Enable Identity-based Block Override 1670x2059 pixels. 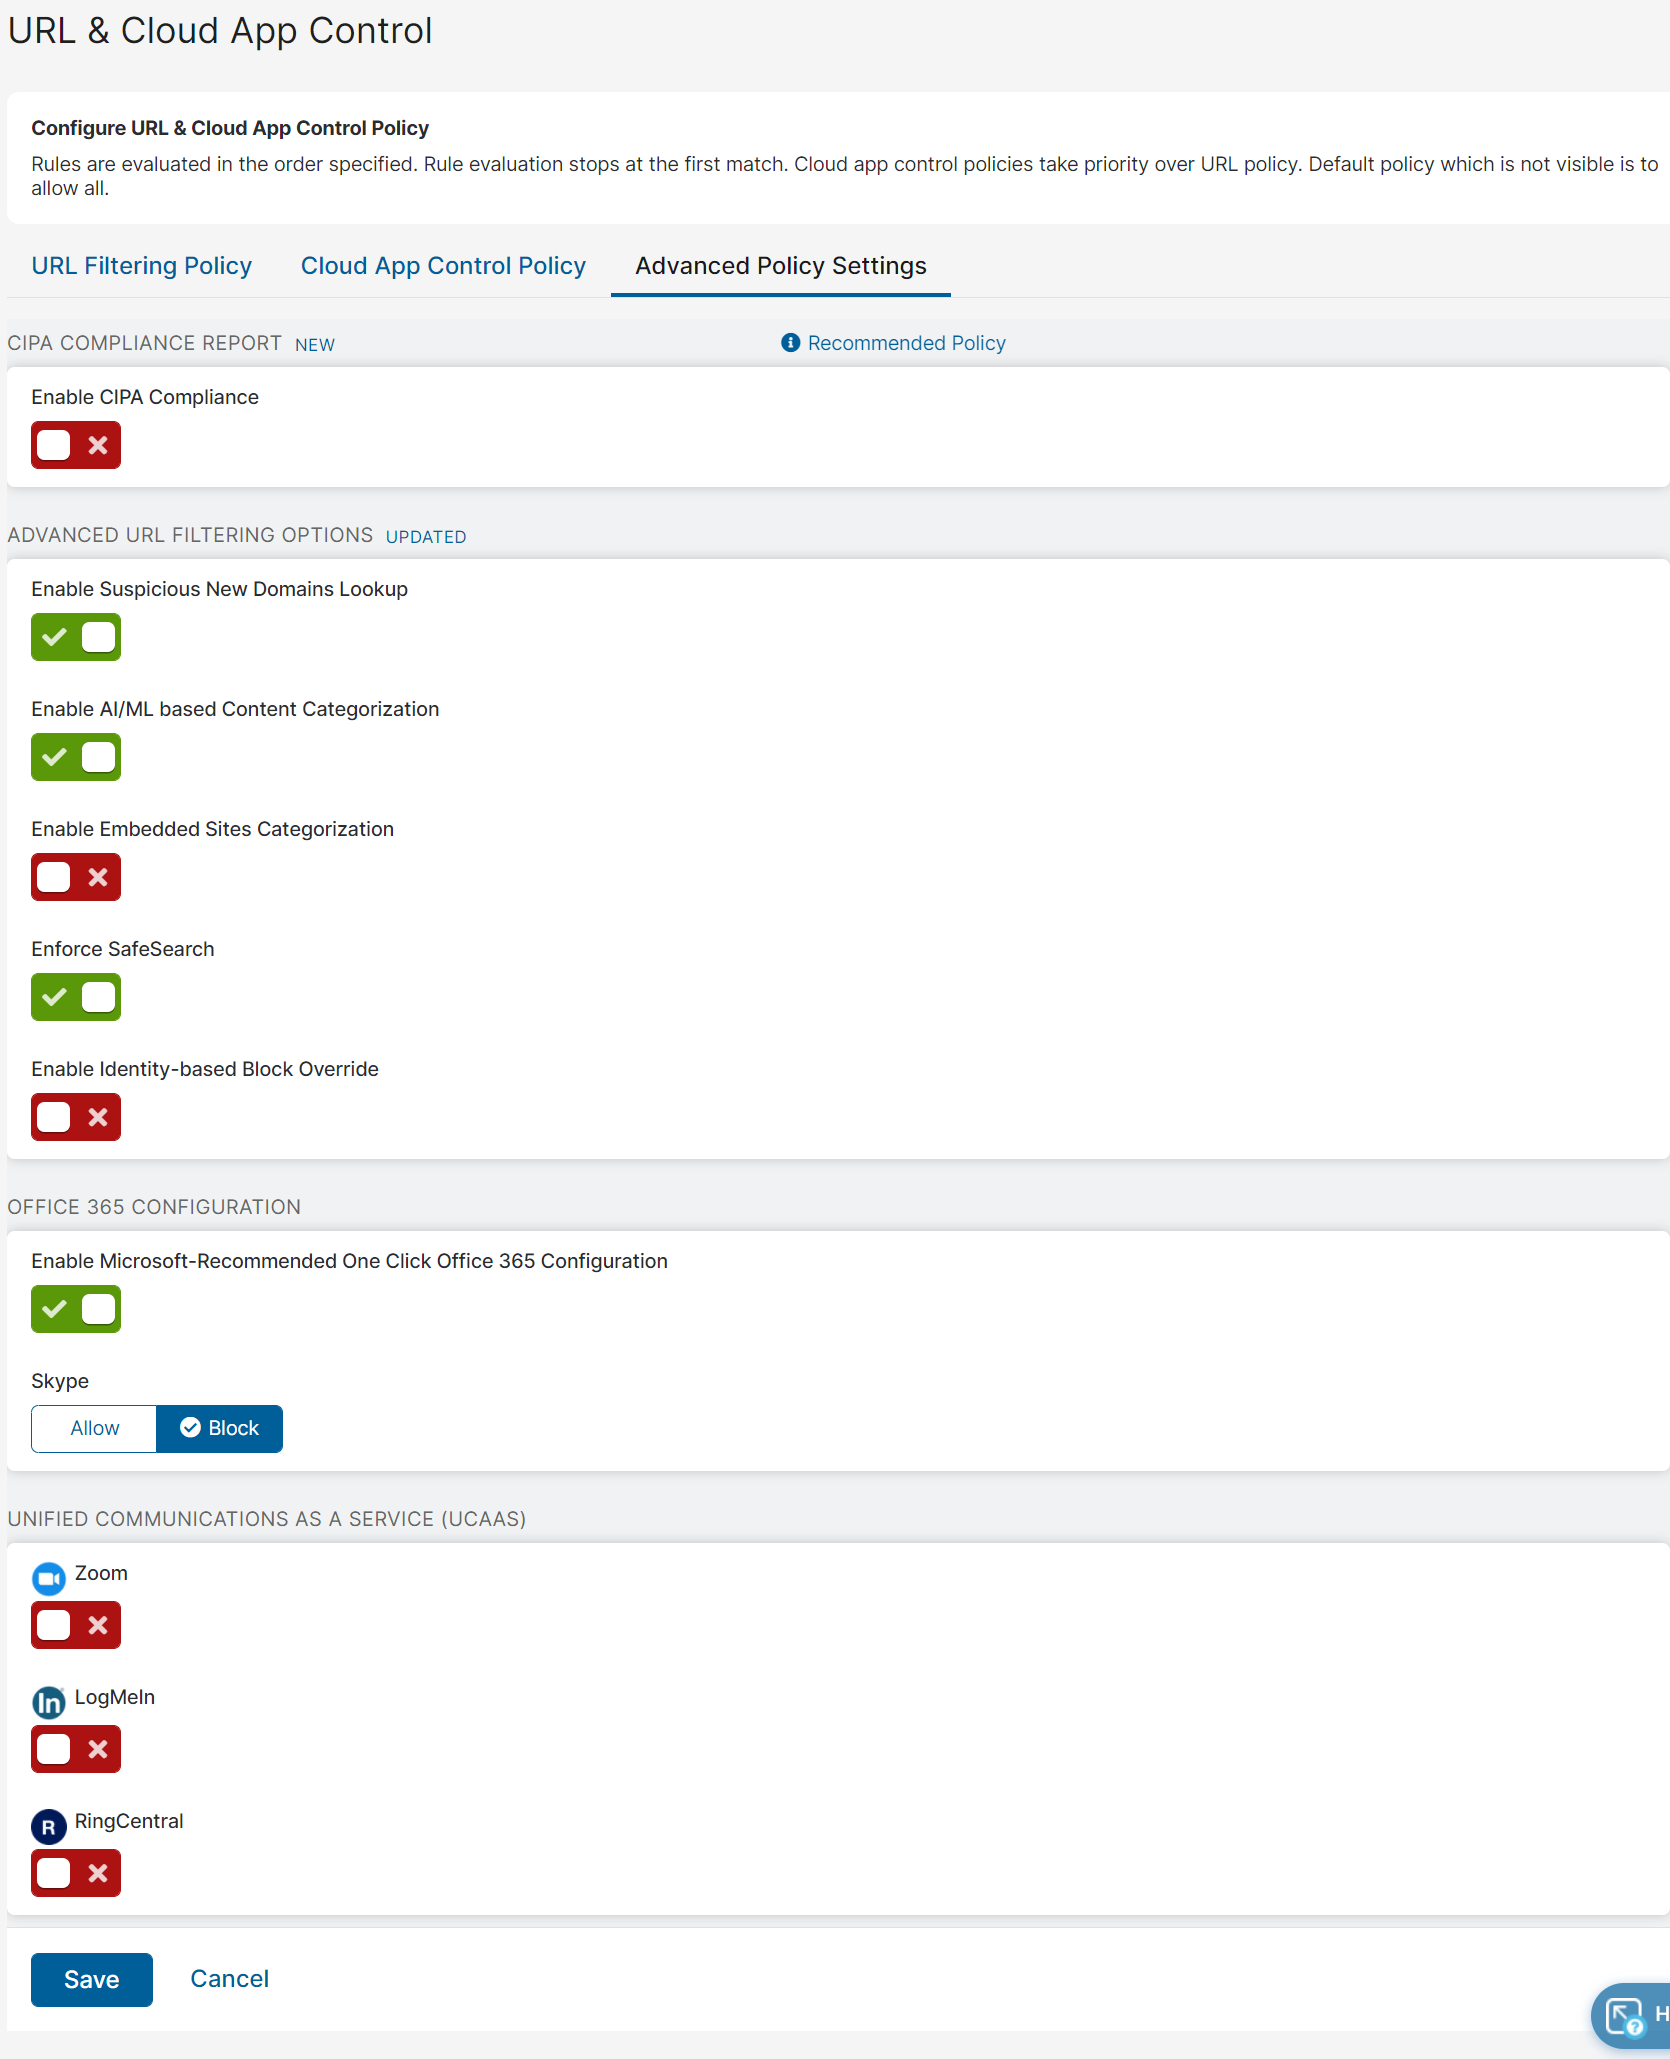tap(75, 1117)
